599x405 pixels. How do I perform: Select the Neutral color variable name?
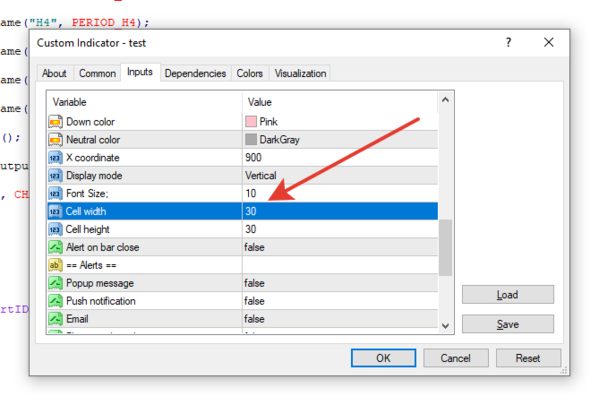[93, 139]
